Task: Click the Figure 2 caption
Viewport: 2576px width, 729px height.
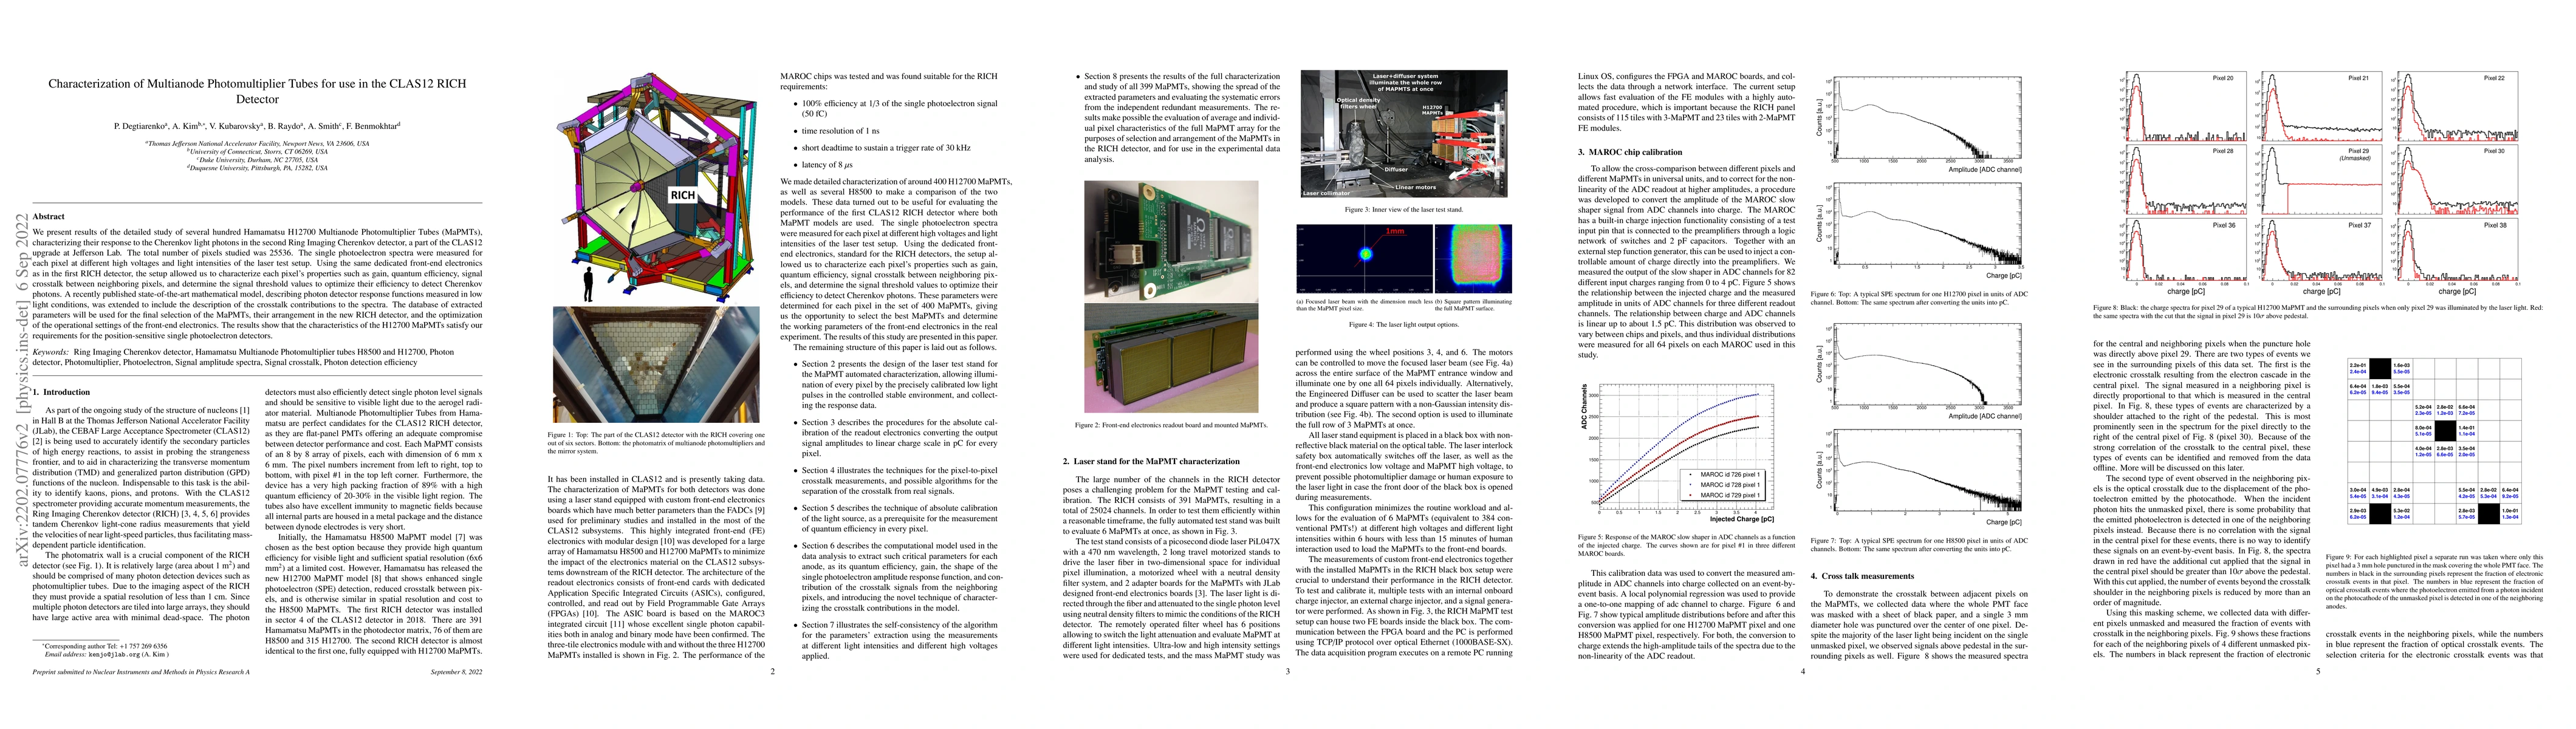Action: 1171,426
